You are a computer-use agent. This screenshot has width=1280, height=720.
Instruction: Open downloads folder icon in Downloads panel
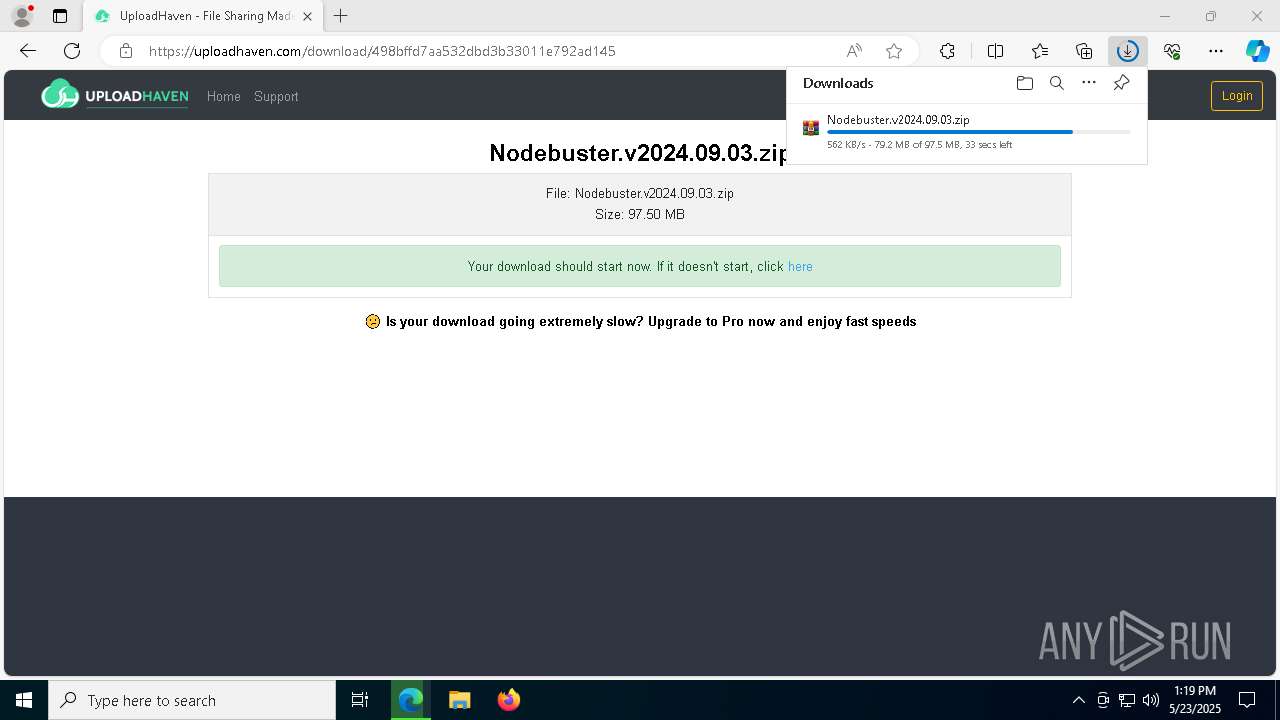click(1024, 83)
